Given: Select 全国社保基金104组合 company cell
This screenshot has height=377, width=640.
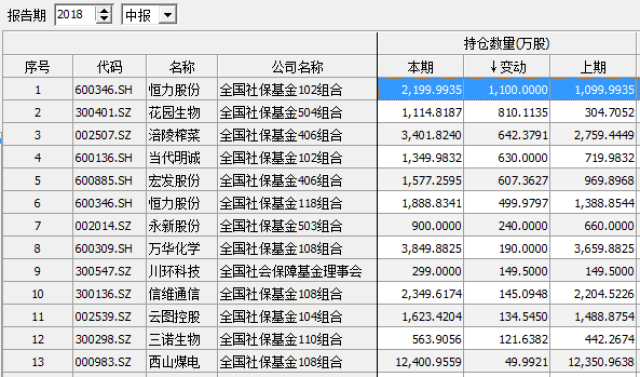Looking at the screenshot, I should pyautogui.click(x=298, y=316).
